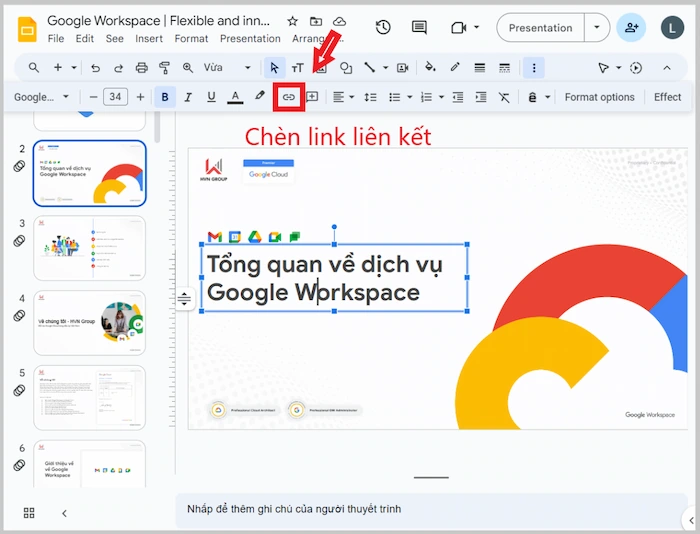Open the text highlight color pen
700x534 pixels.
pyautogui.click(x=260, y=96)
